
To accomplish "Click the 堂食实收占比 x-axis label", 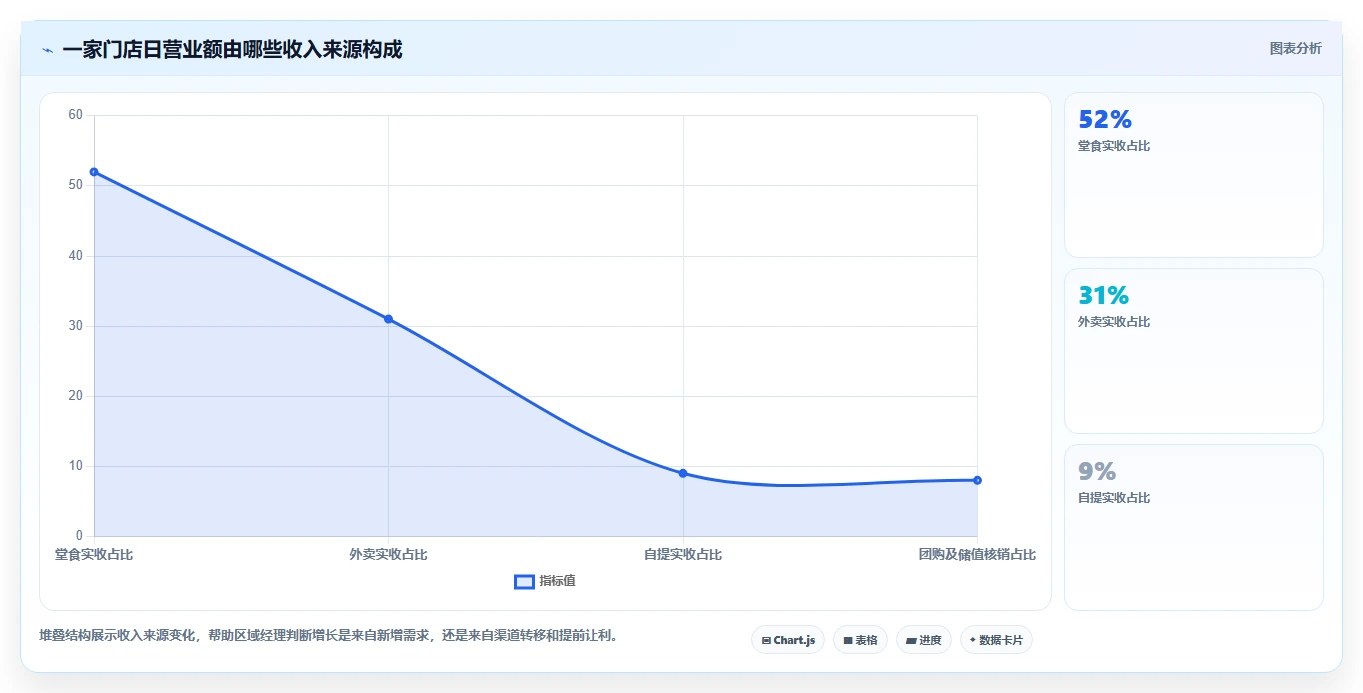I will click(94, 554).
